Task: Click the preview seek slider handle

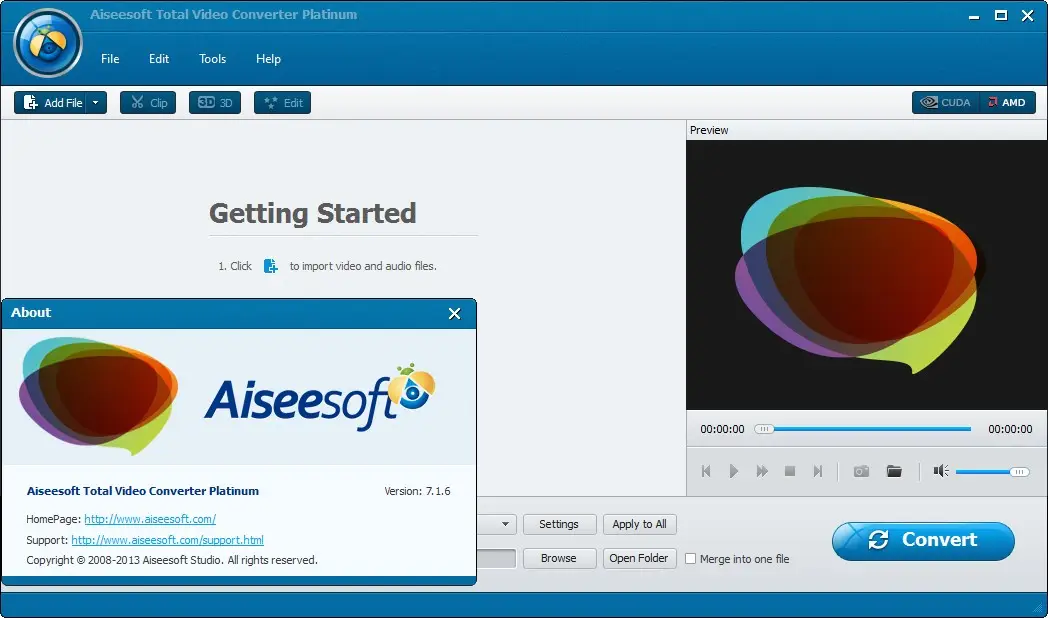Action: (764, 429)
